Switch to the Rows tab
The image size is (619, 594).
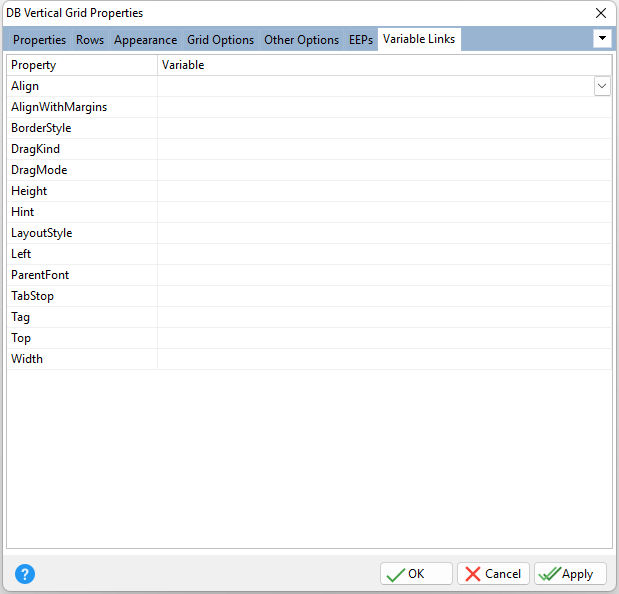click(x=90, y=40)
